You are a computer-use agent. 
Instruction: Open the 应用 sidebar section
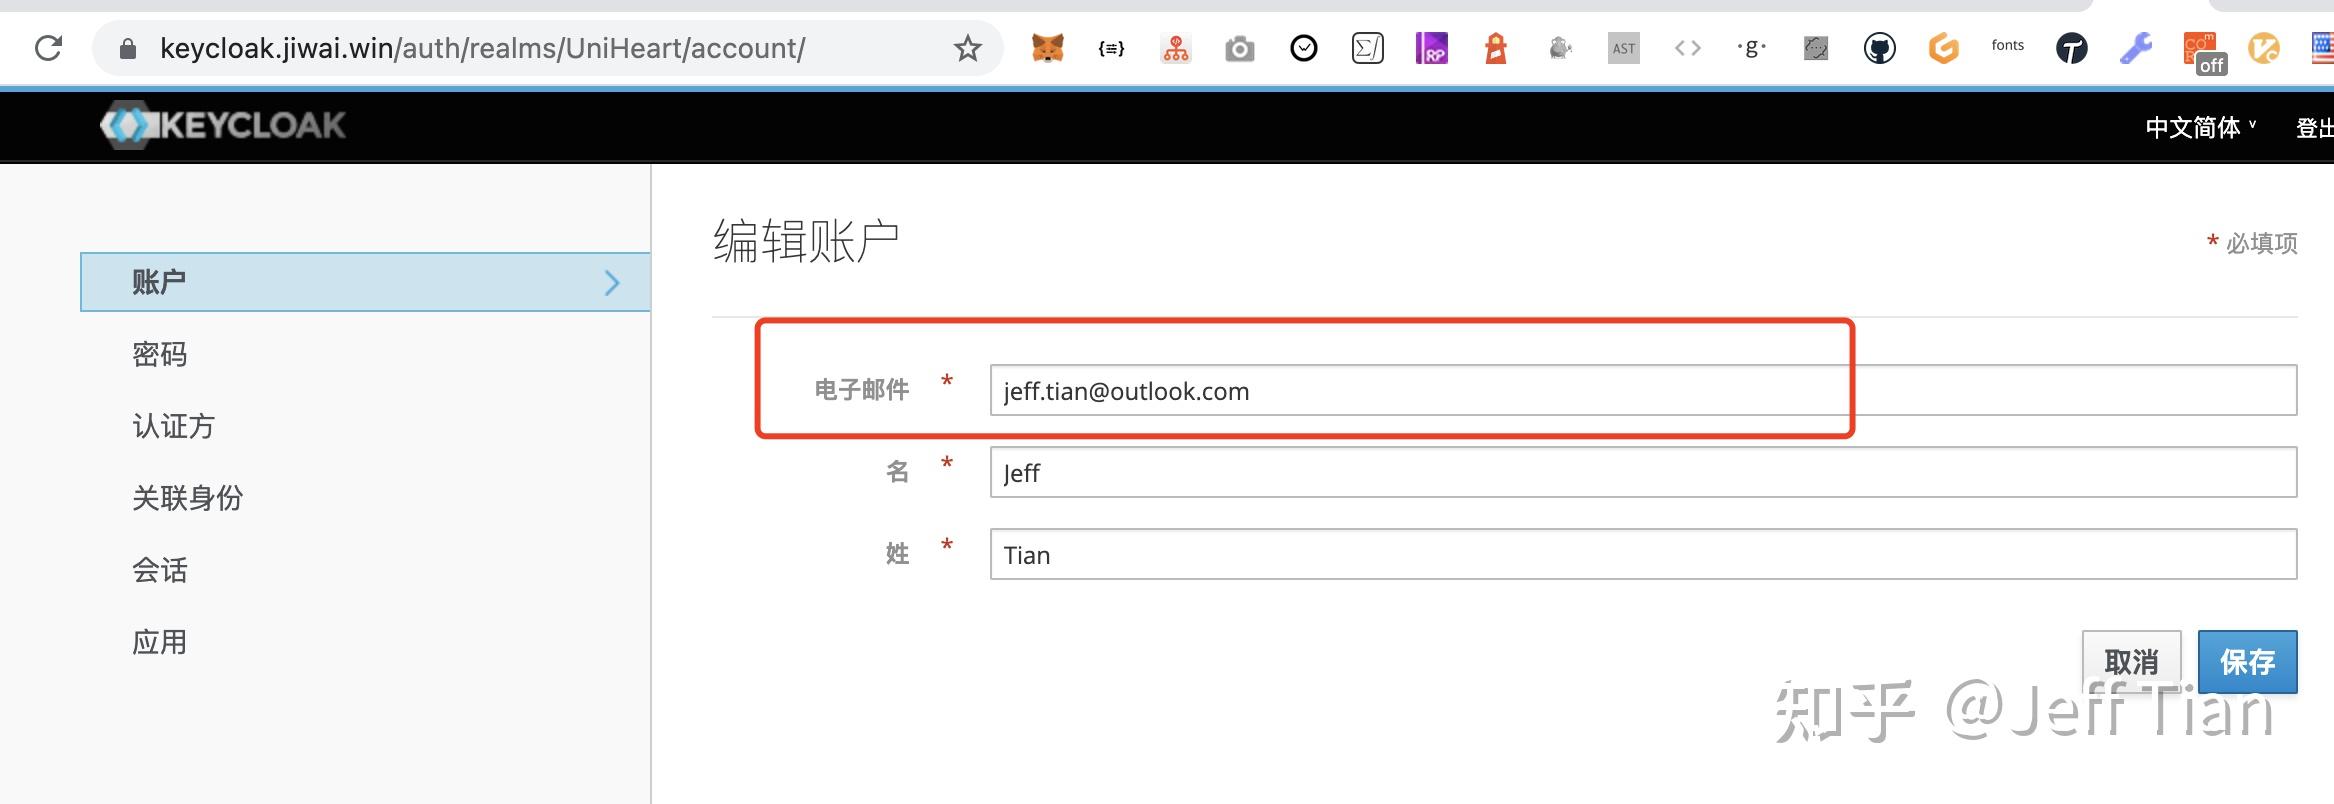coord(160,642)
